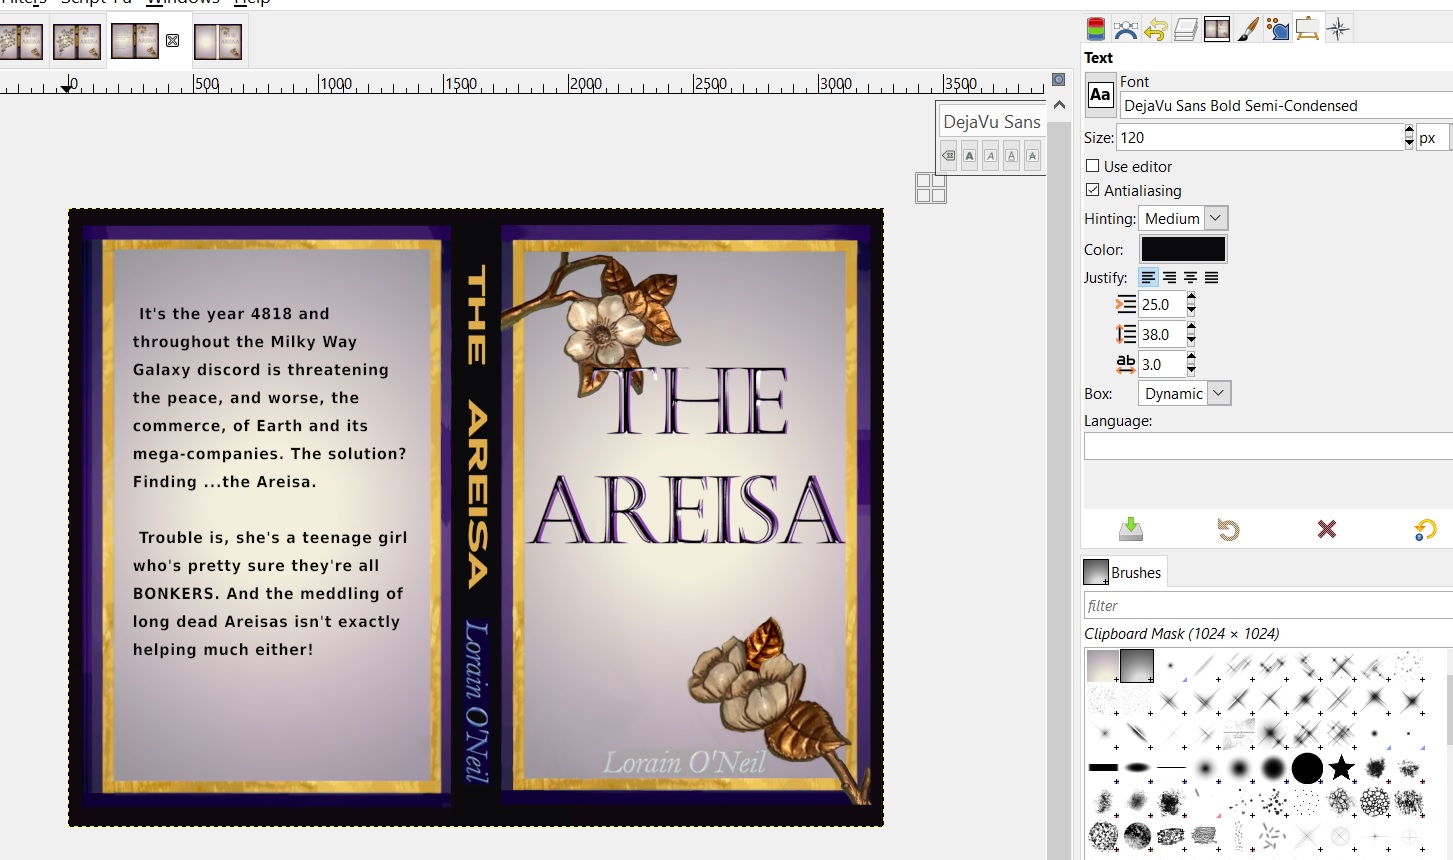Image resolution: width=1453 pixels, height=860 pixels.
Task: Increase the font size value
Action: [1409, 131]
